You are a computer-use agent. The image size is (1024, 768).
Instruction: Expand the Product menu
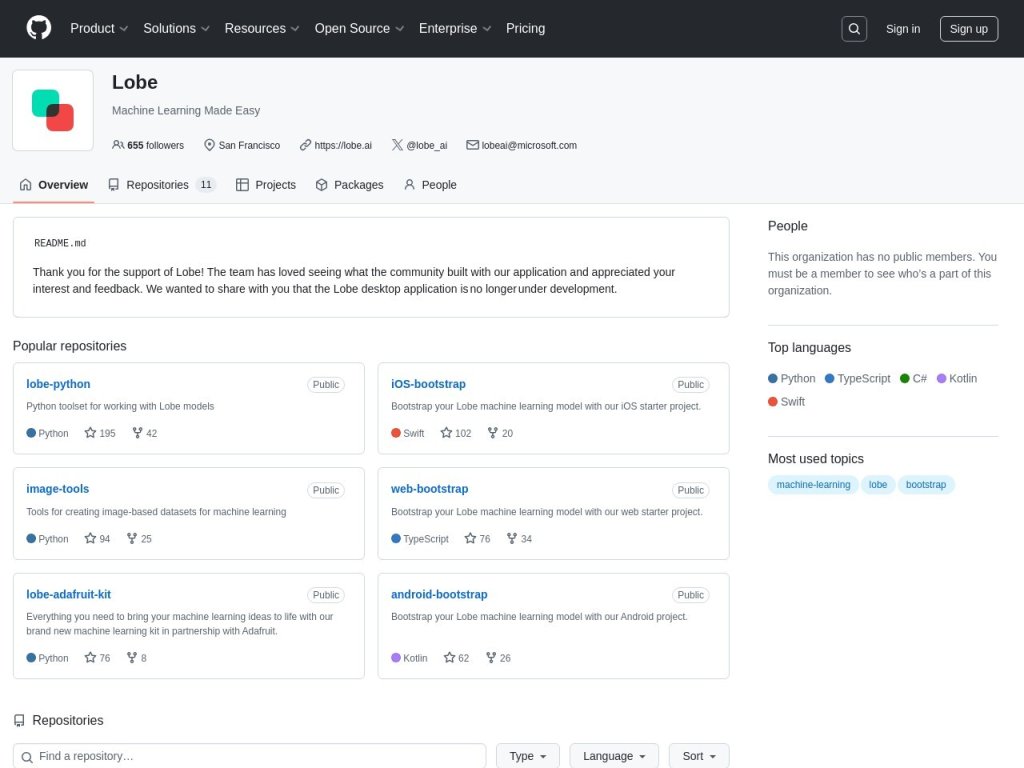click(x=99, y=29)
